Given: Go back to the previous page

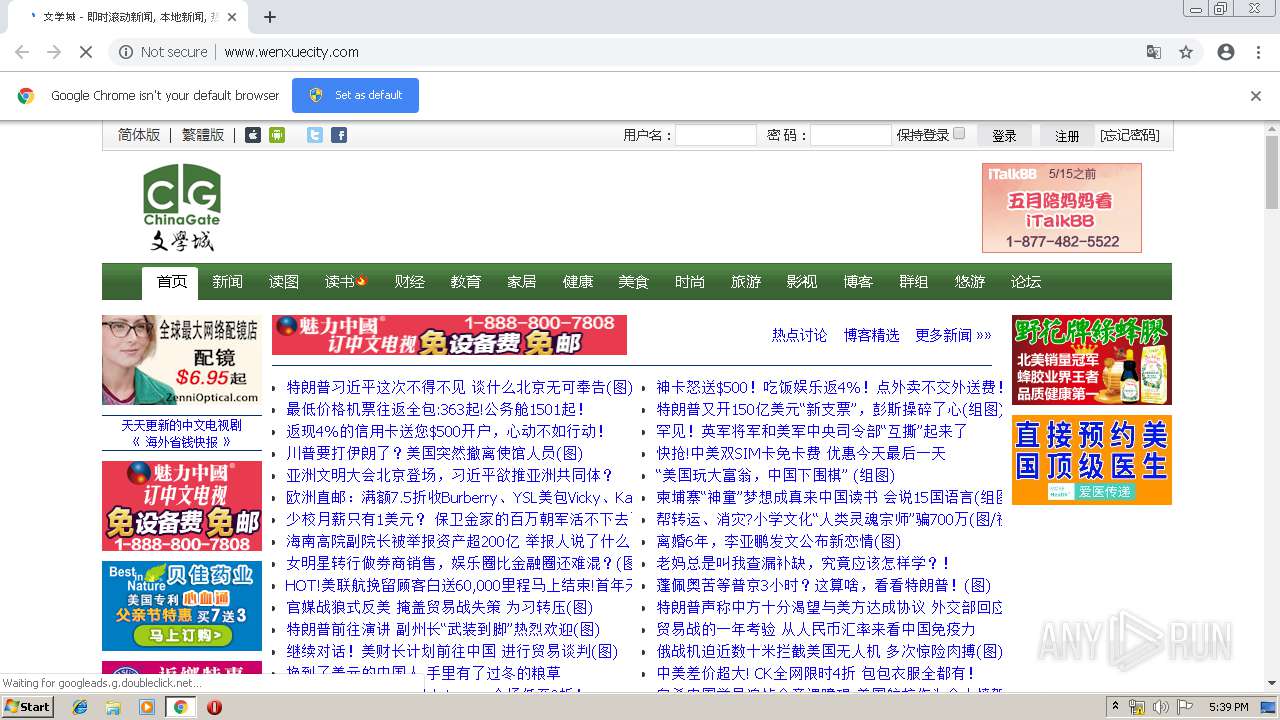Looking at the screenshot, I should 22,52.
